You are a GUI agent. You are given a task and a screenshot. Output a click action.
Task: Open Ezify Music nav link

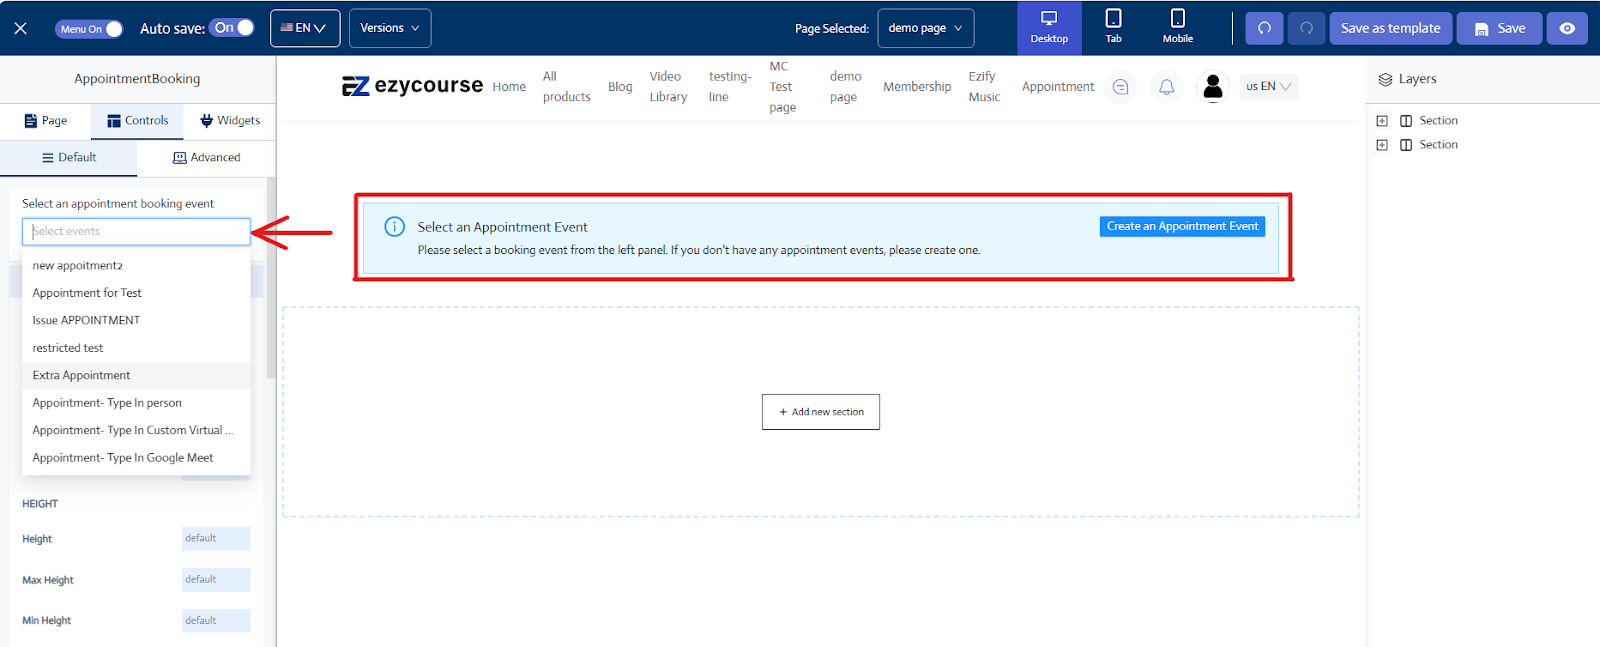(x=984, y=87)
